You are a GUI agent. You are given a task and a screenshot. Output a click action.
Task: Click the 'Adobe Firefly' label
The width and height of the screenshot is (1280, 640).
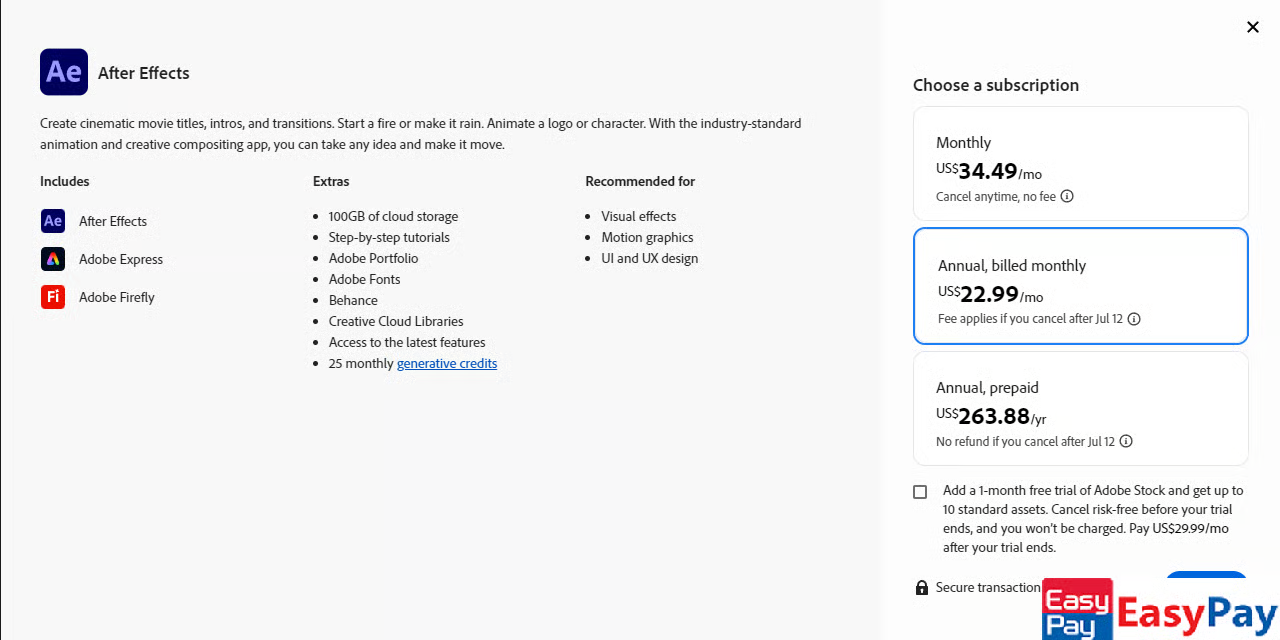click(x=117, y=297)
